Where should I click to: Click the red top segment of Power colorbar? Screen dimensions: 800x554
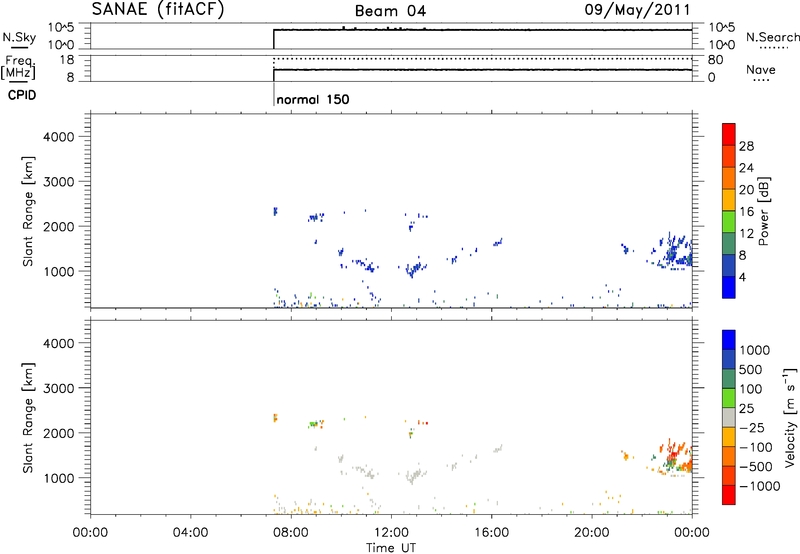[x=729, y=134]
